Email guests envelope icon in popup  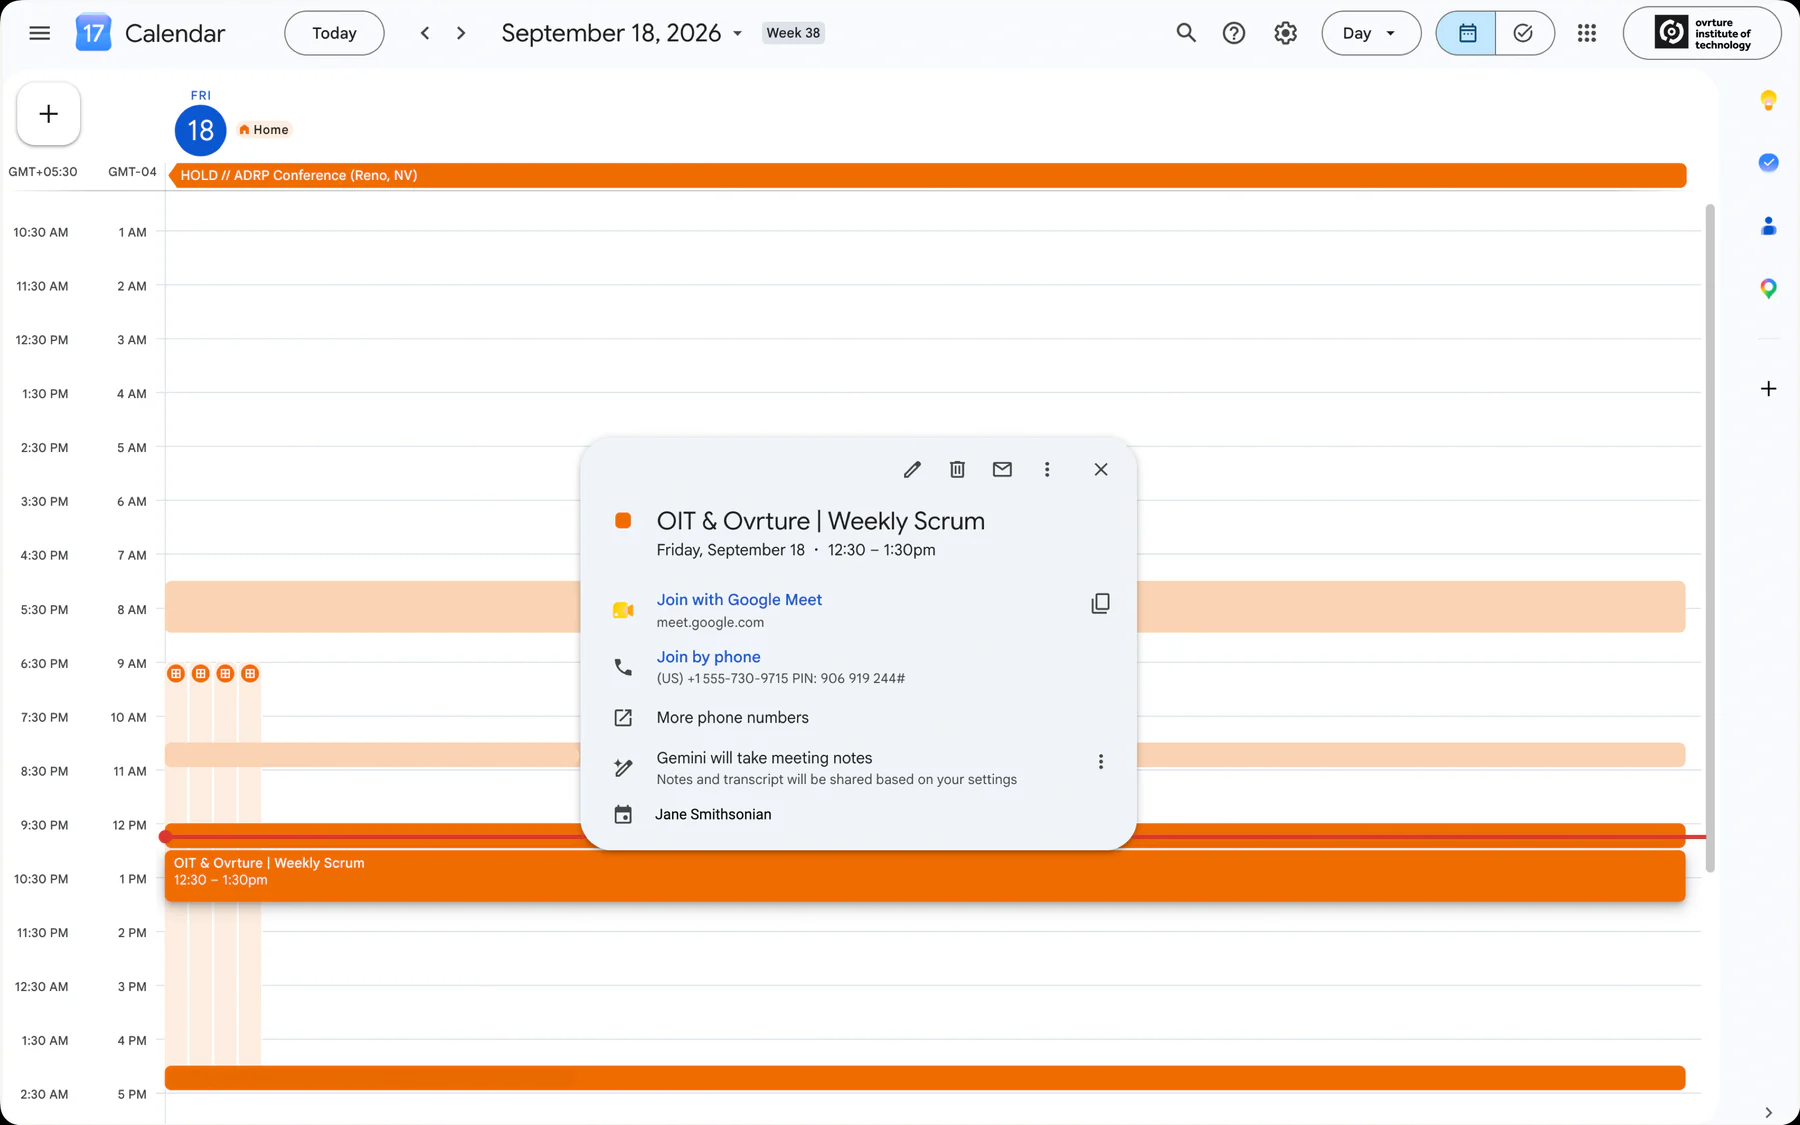pyautogui.click(x=1002, y=469)
